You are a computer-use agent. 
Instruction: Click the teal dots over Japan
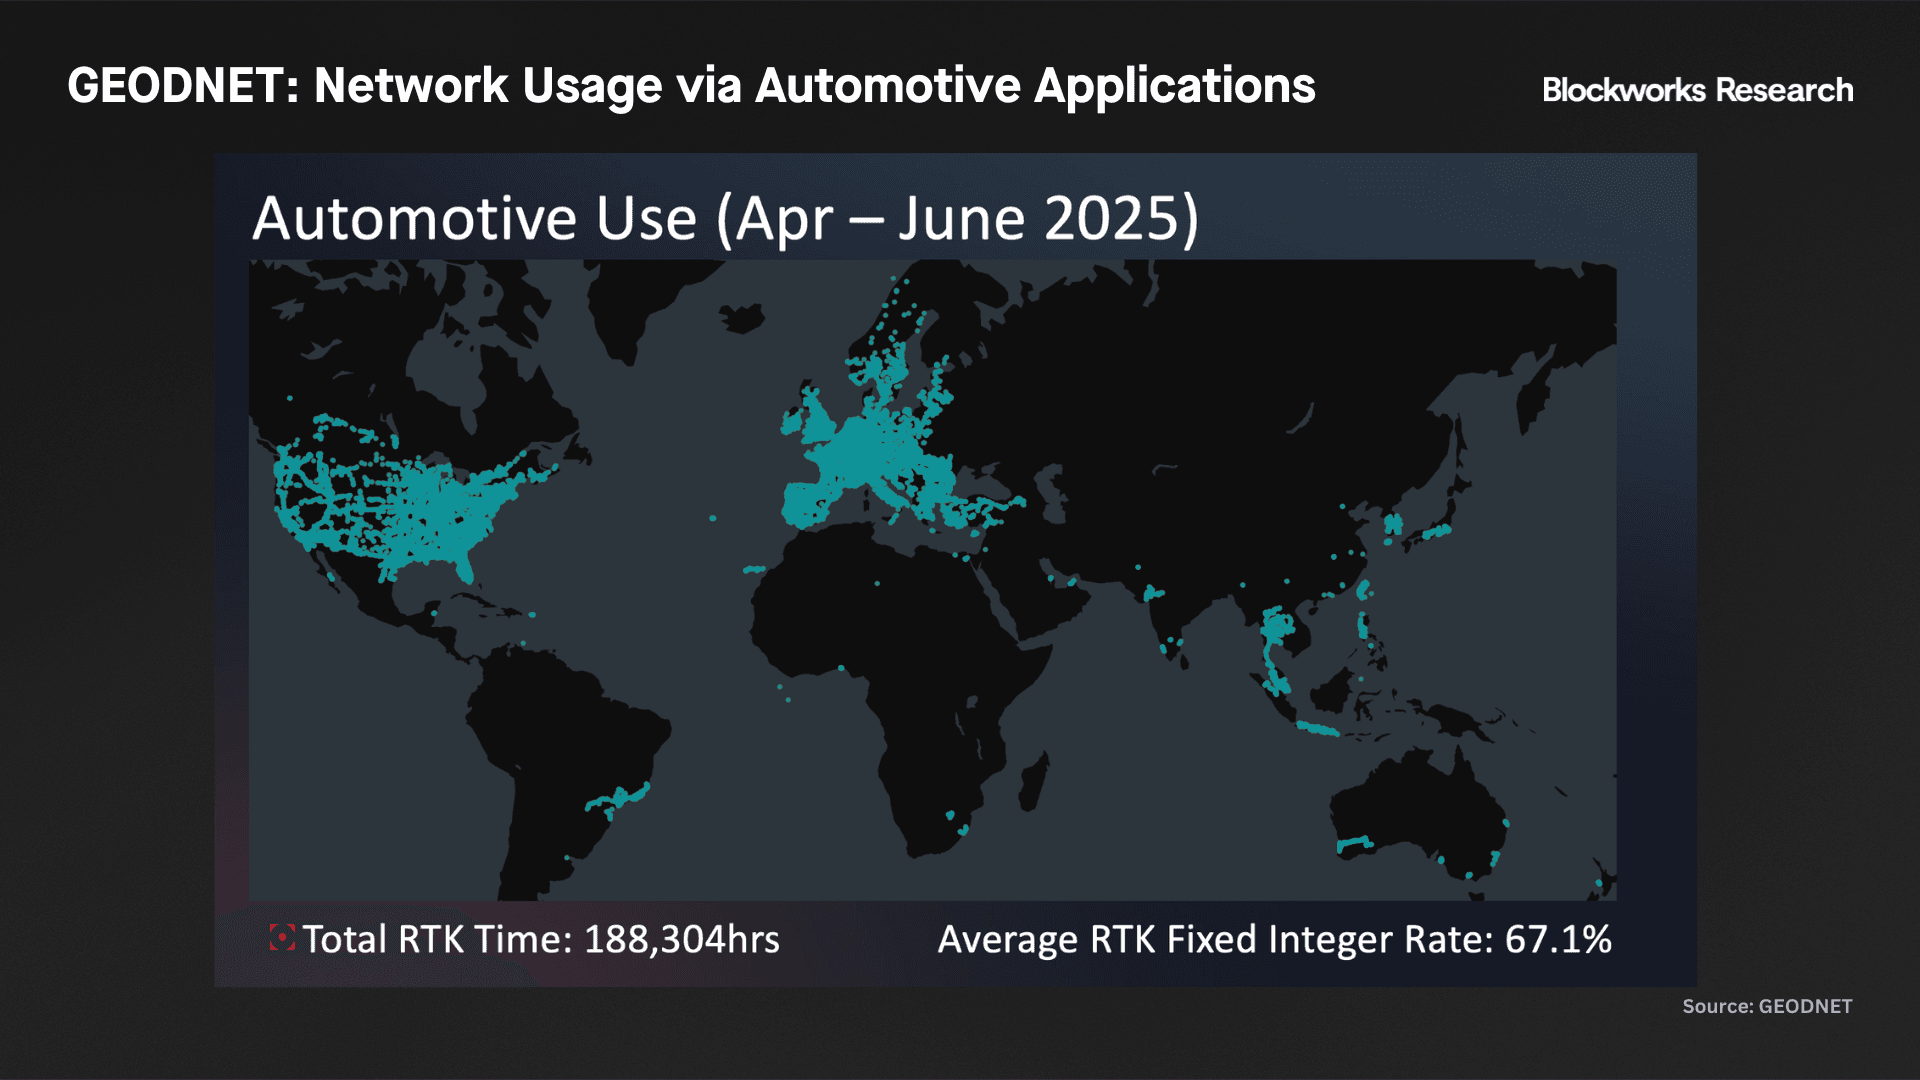(x=1436, y=532)
